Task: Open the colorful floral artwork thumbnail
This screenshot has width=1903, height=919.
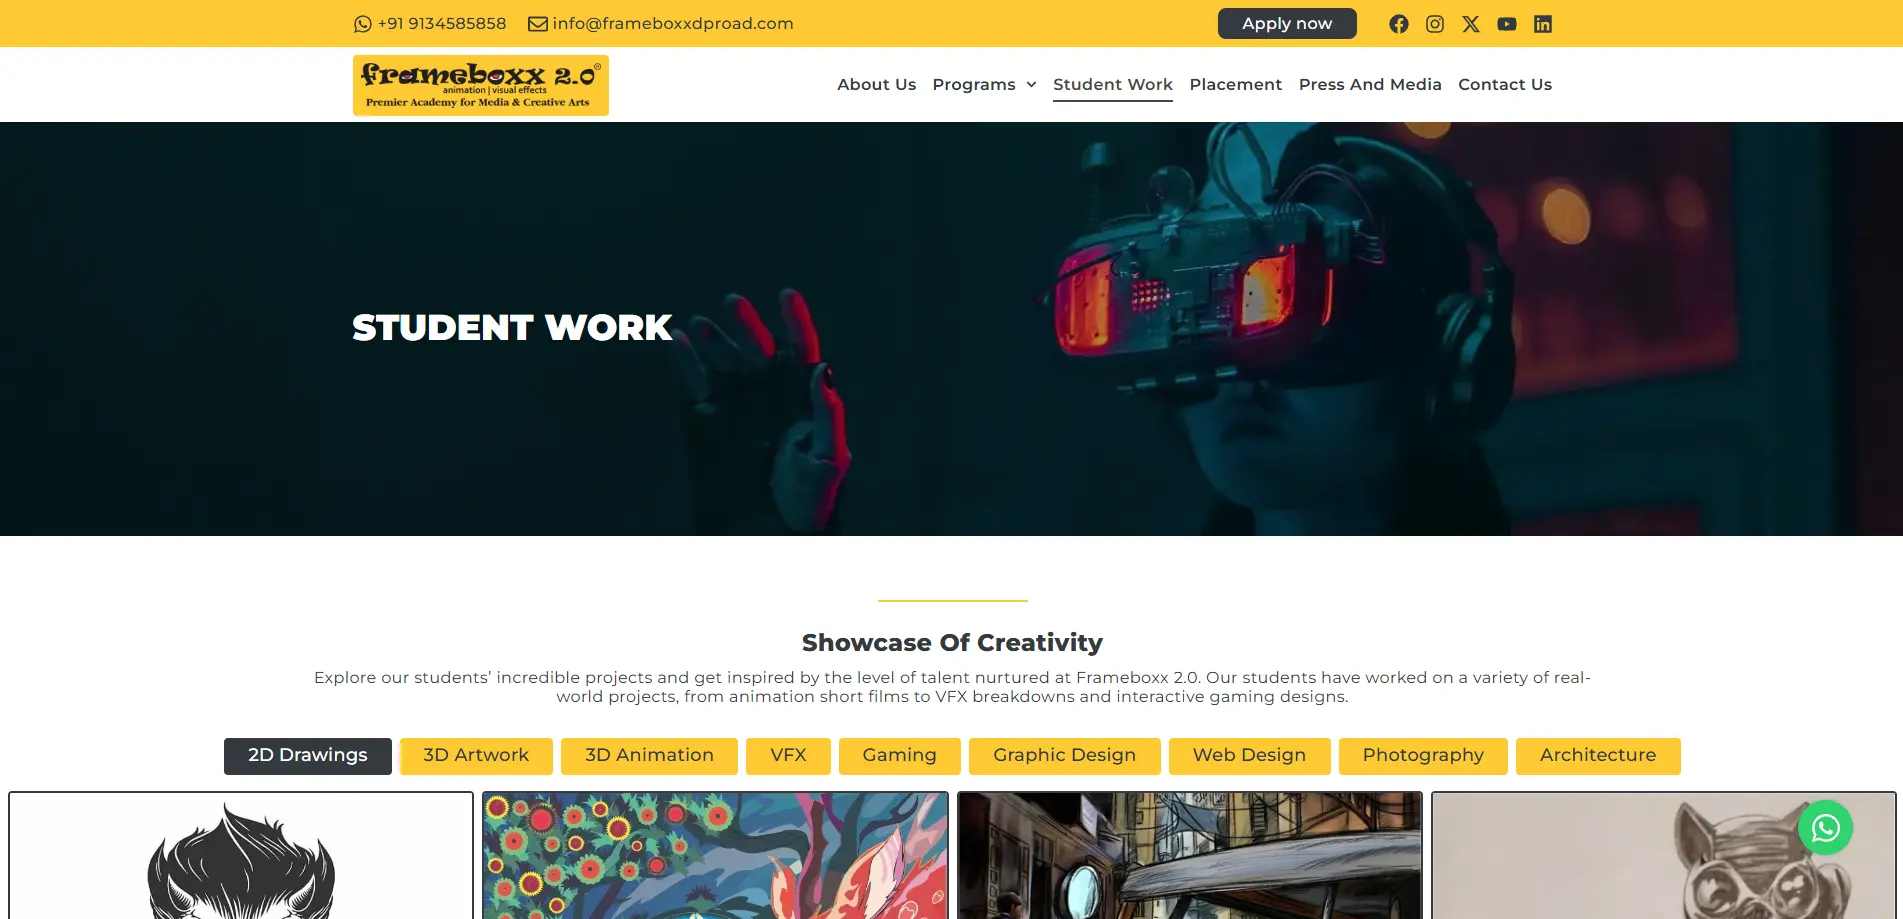Action: tap(715, 856)
